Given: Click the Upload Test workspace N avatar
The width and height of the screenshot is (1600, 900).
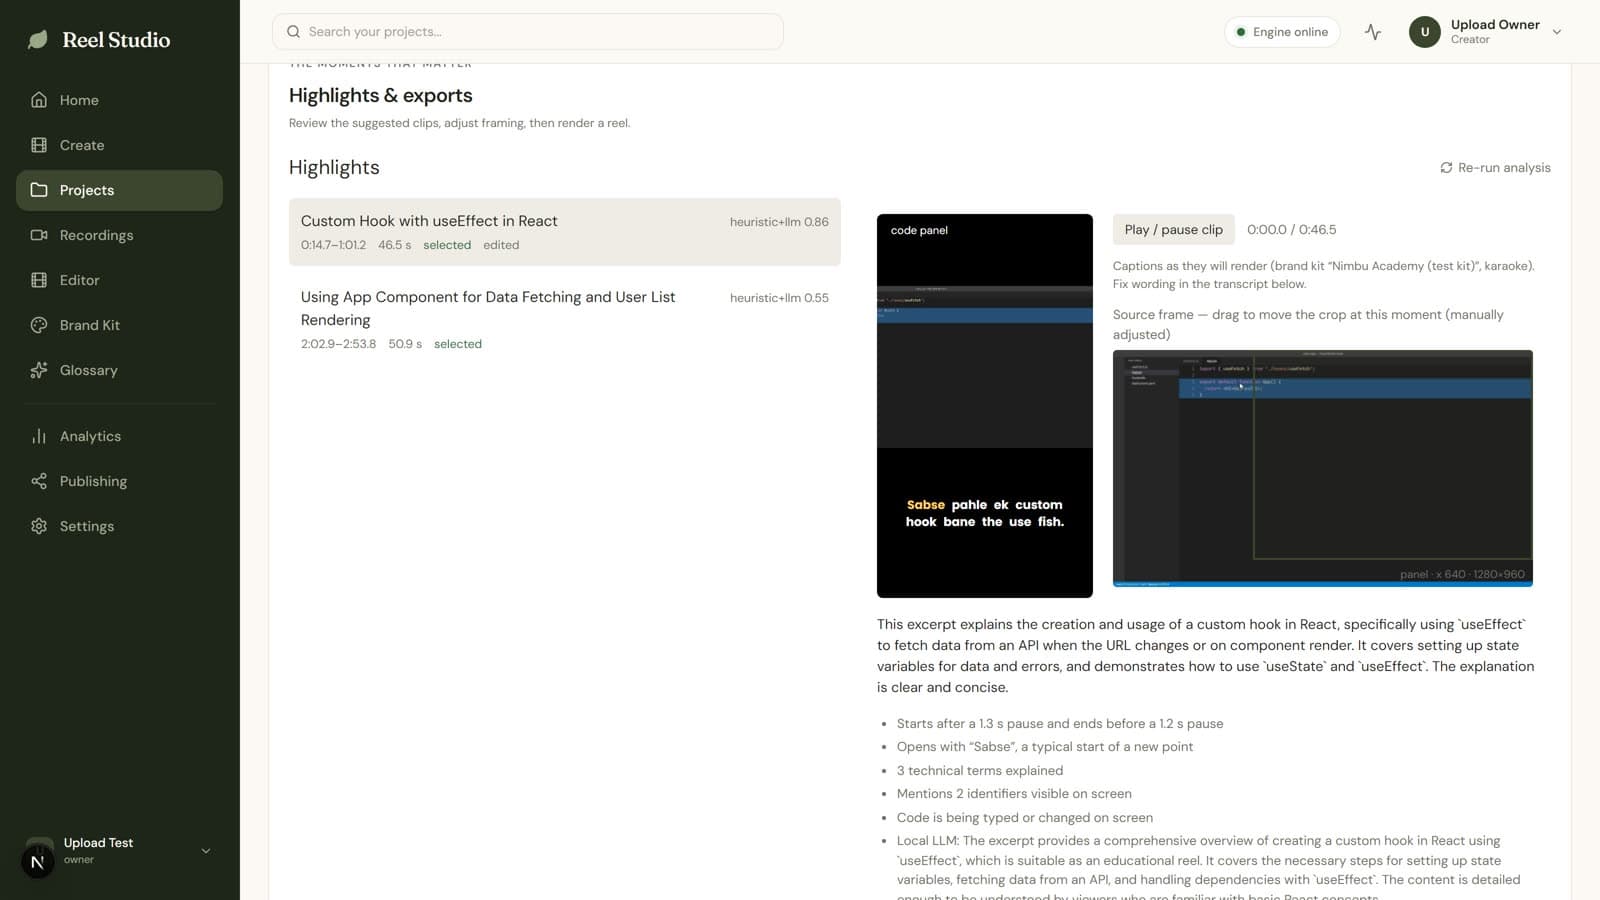Looking at the screenshot, I should click(38, 861).
